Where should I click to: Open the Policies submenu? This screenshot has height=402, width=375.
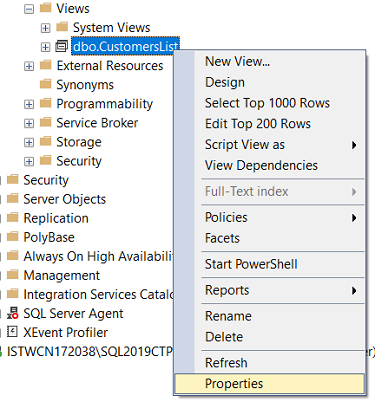pos(269,217)
